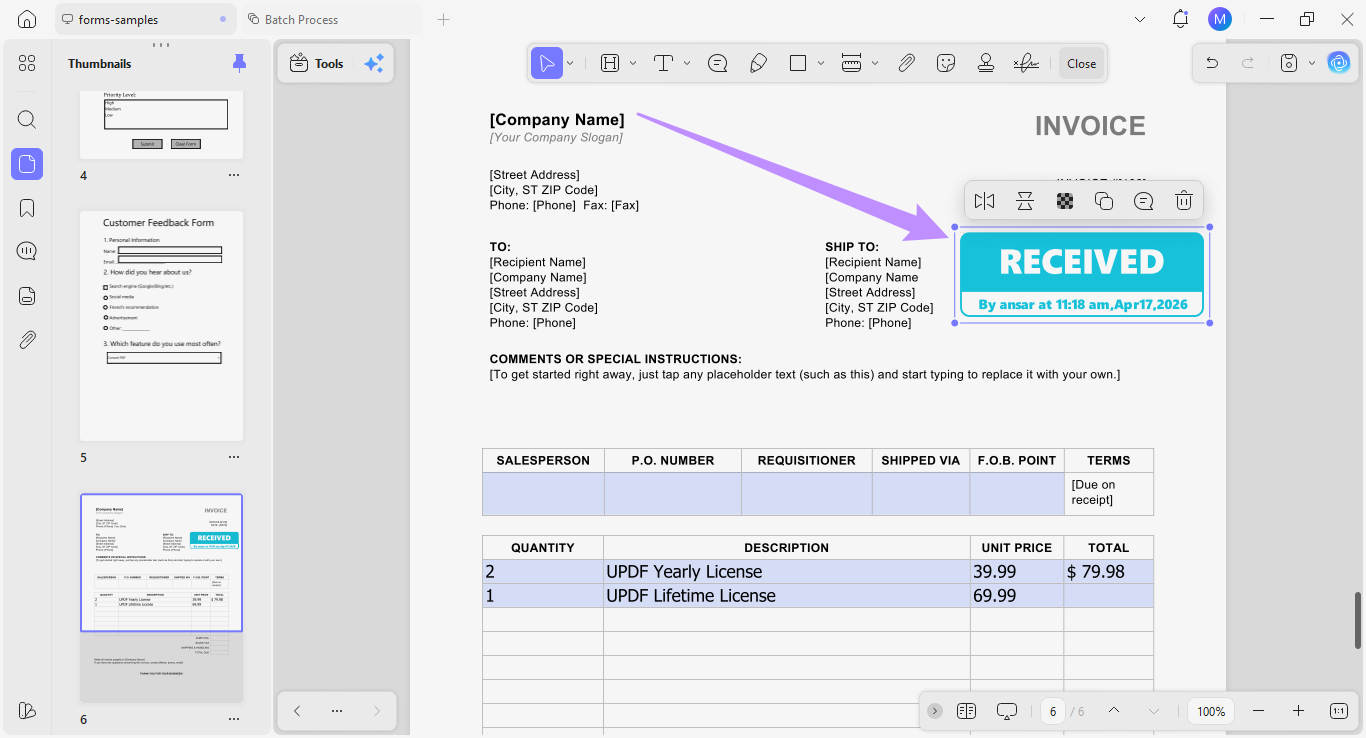Select the sticky note comment tool
The width and height of the screenshot is (1366, 738).
(x=717, y=63)
